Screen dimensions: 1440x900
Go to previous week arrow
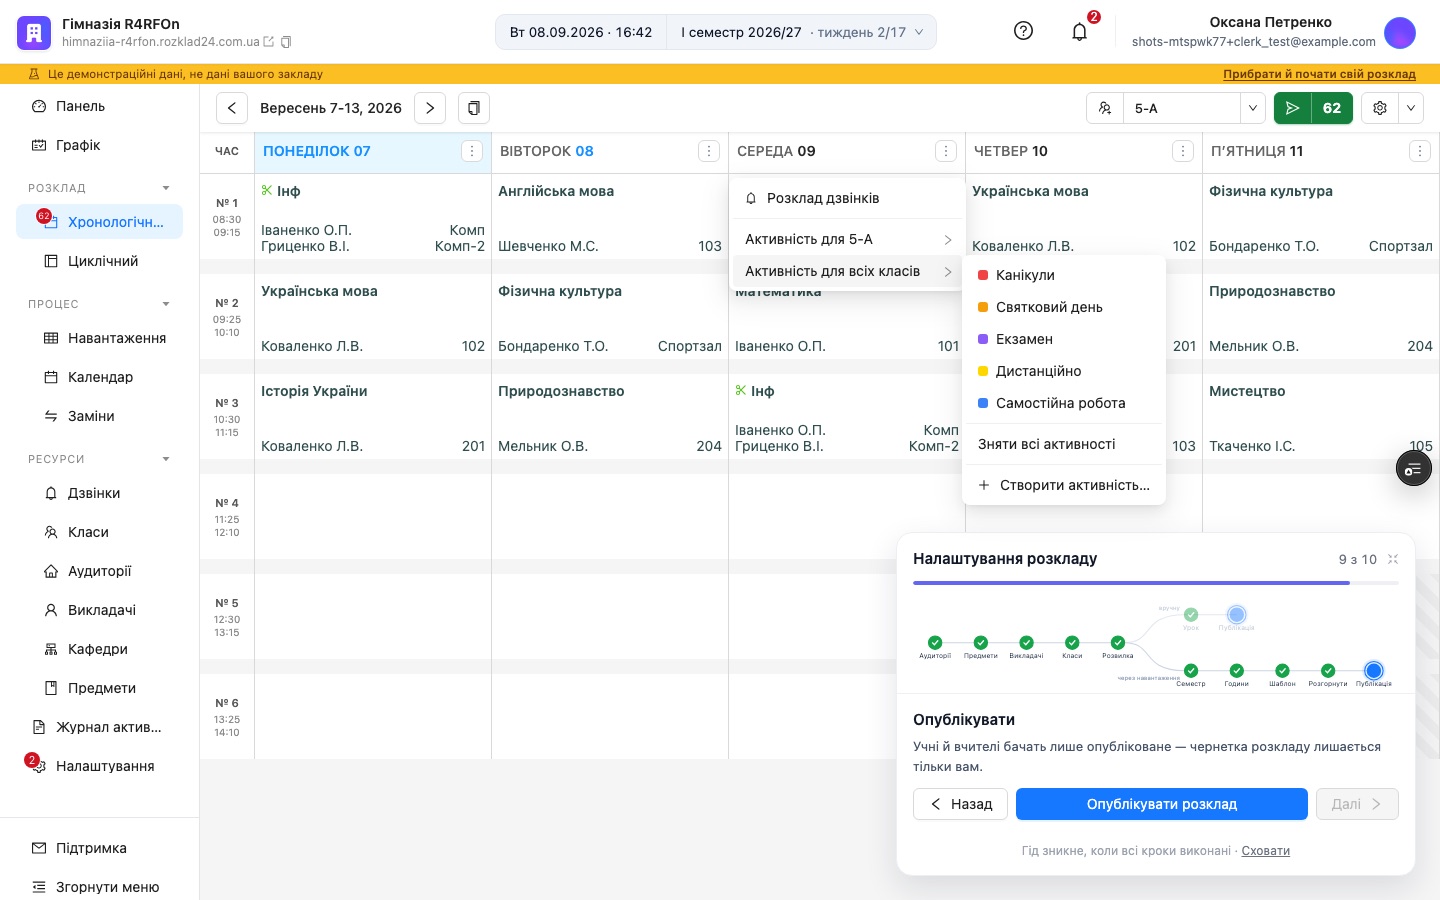[x=232, y=108]
